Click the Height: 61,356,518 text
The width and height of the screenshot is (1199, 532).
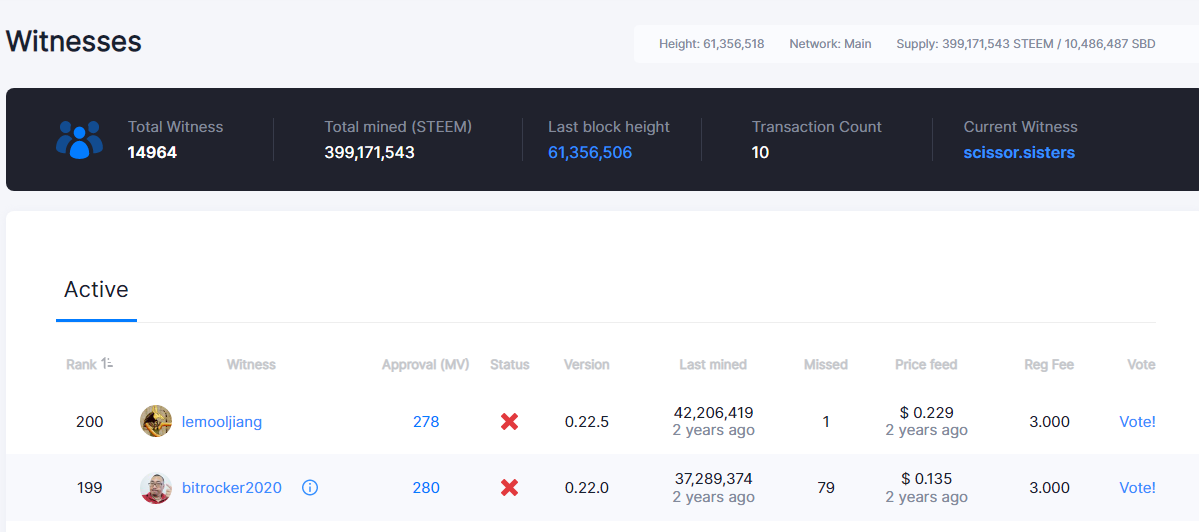[711, 44]
